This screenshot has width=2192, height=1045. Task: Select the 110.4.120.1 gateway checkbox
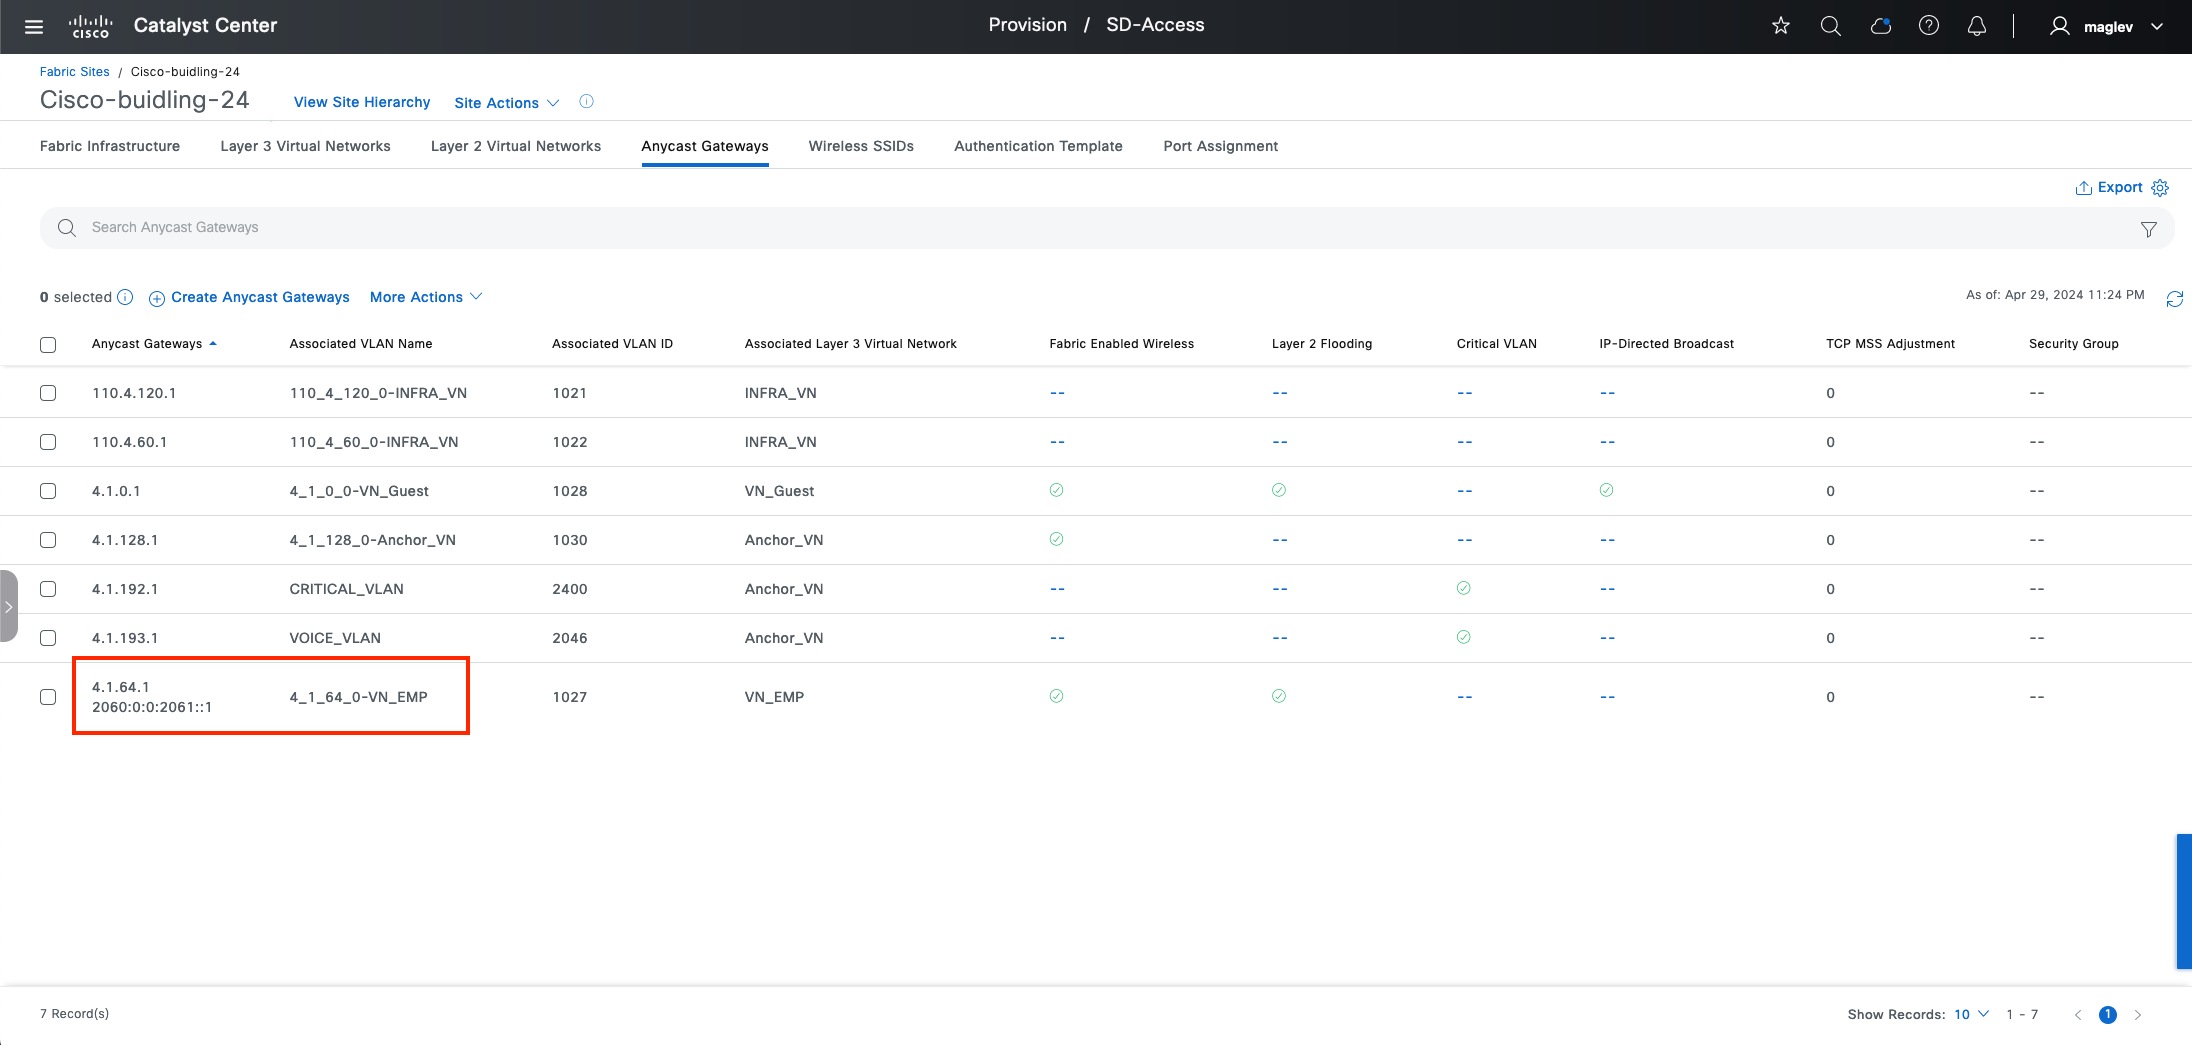click(x=48, y=393)
